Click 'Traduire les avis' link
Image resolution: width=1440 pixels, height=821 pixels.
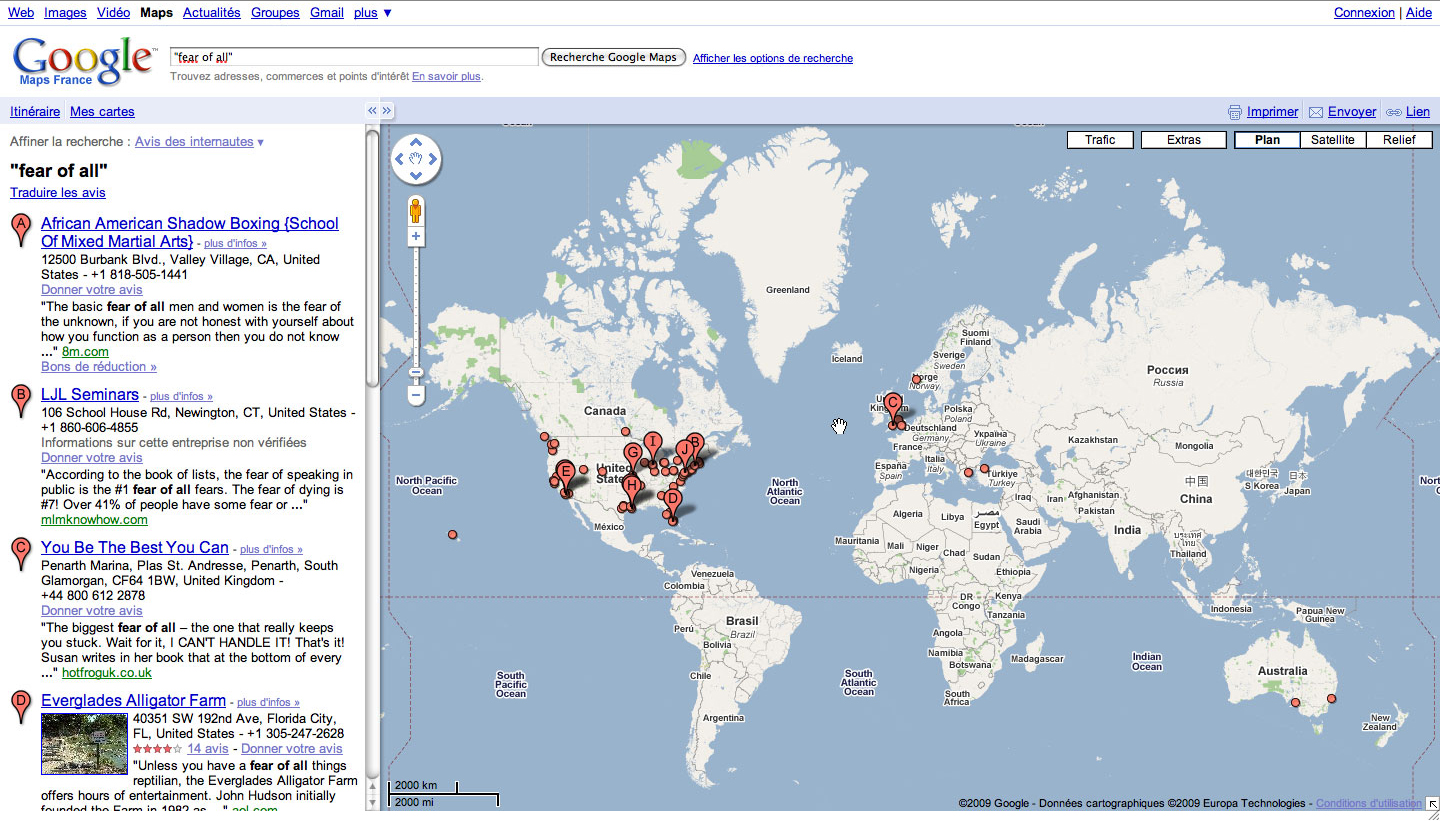click(58, 193)
